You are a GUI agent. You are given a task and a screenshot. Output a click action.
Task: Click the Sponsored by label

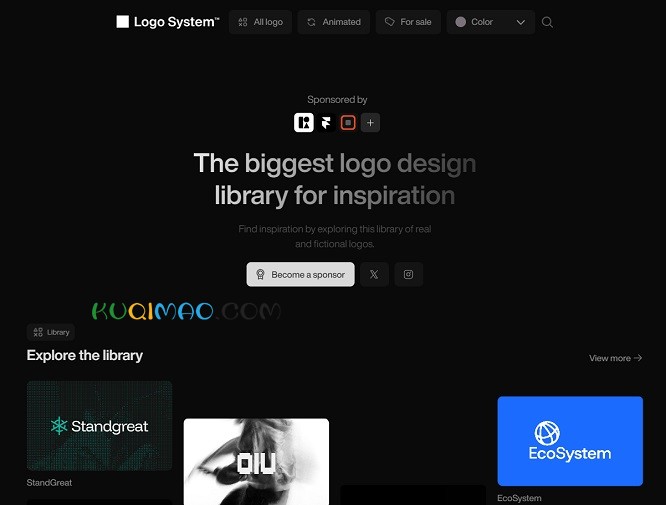pyautogui.click(x=337, y=100)
